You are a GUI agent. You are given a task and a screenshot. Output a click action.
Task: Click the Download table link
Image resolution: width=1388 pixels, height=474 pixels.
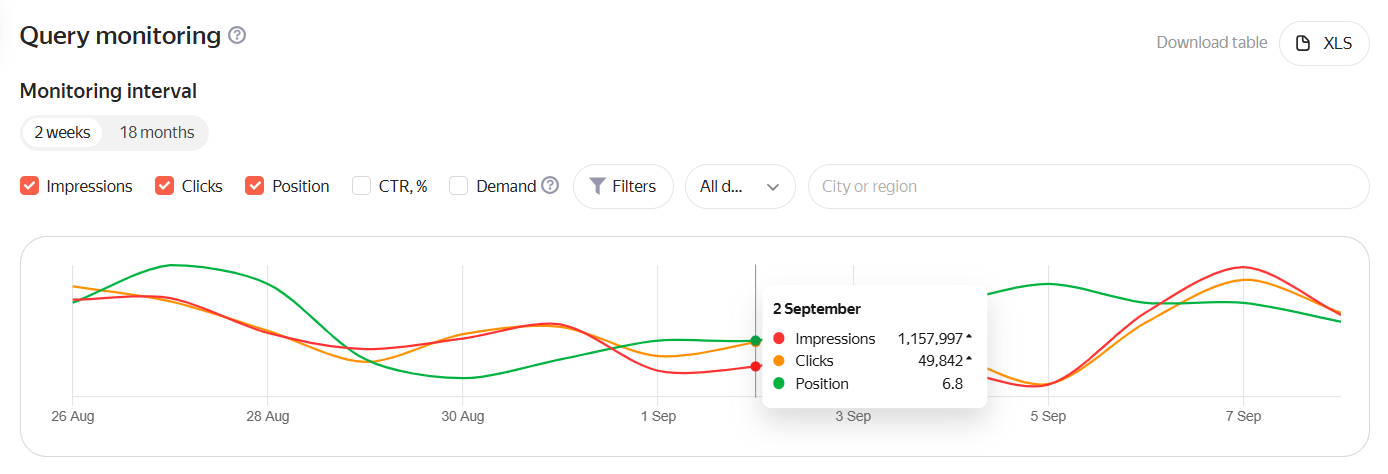tap(1211, 42)
